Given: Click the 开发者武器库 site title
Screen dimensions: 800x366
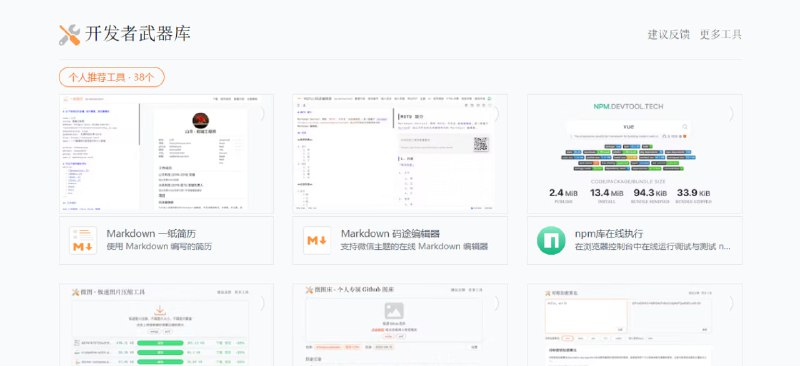Looking at the screenshot, I should pyautogui.click(x=137, y=34).
